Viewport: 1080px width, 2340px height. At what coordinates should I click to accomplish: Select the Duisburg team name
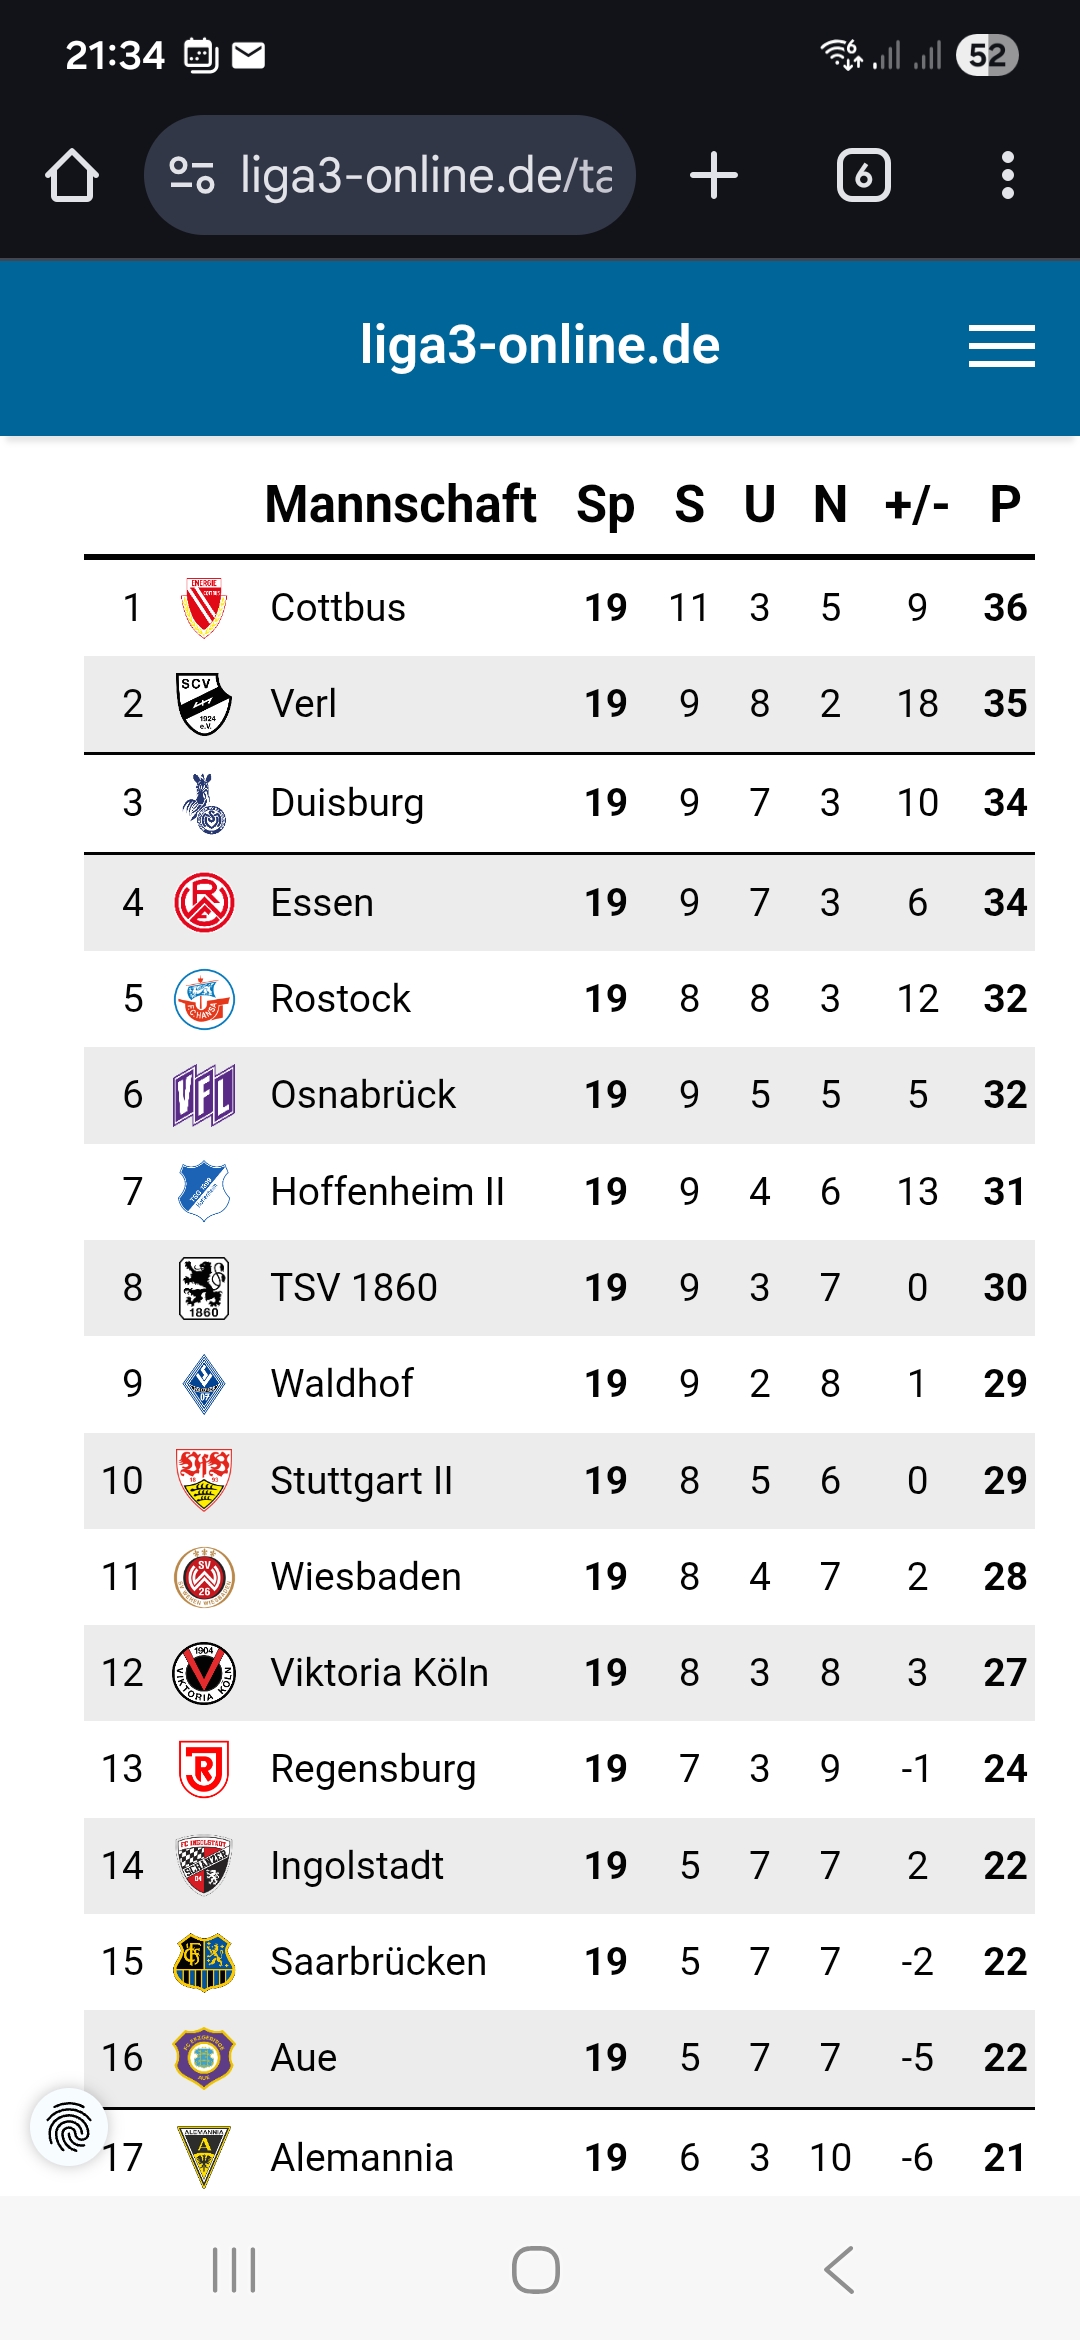point(347,803)
